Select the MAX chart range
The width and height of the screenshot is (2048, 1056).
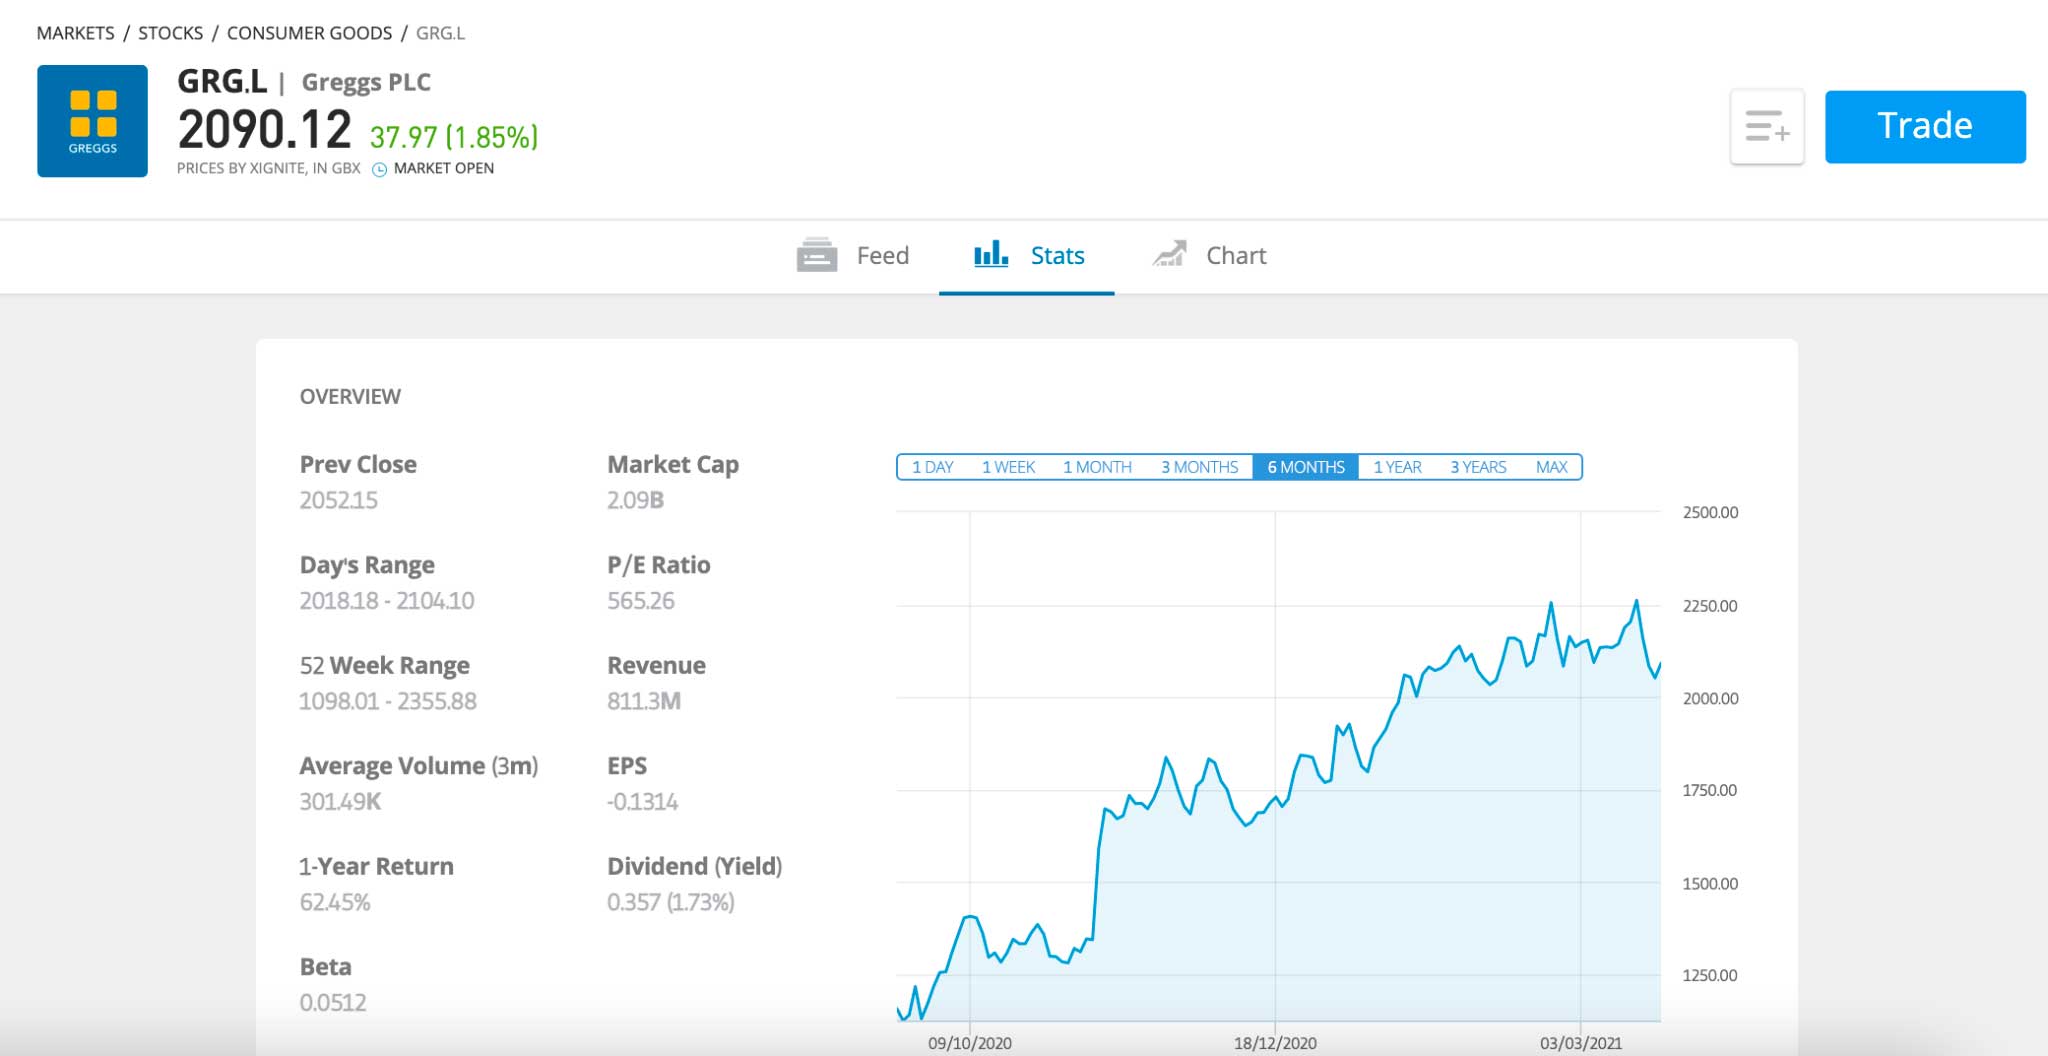pos(1551,467)
